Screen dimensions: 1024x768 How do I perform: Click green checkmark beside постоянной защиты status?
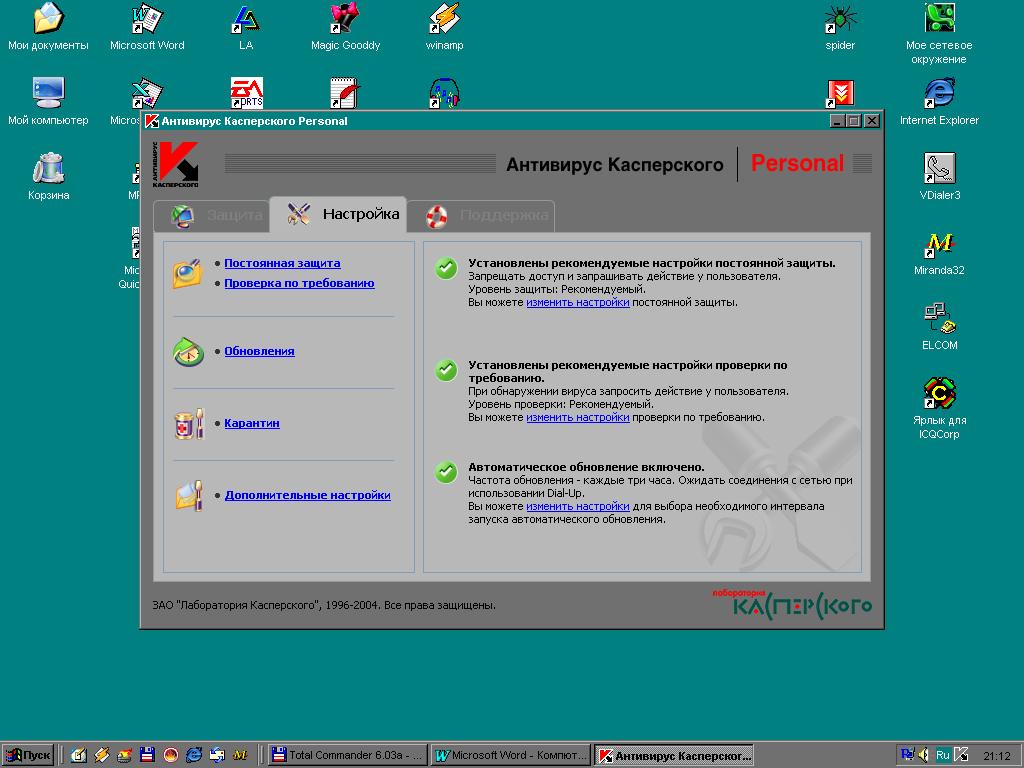point(446,268)
